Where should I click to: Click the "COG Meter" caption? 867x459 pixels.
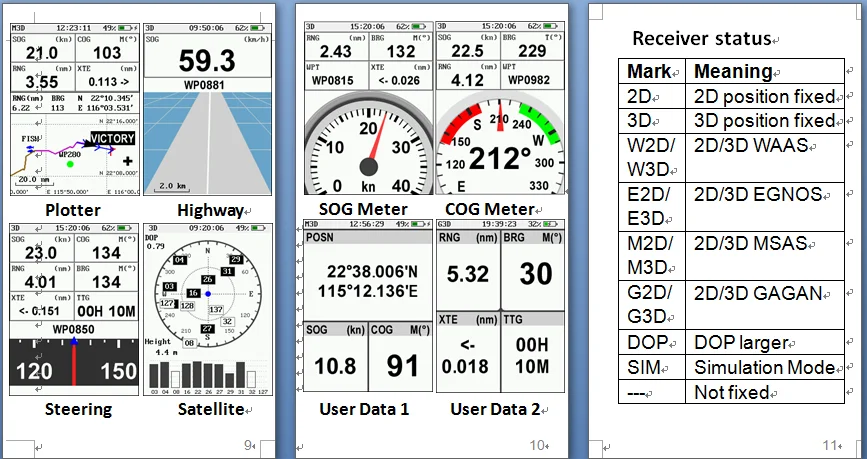point(490,209)
